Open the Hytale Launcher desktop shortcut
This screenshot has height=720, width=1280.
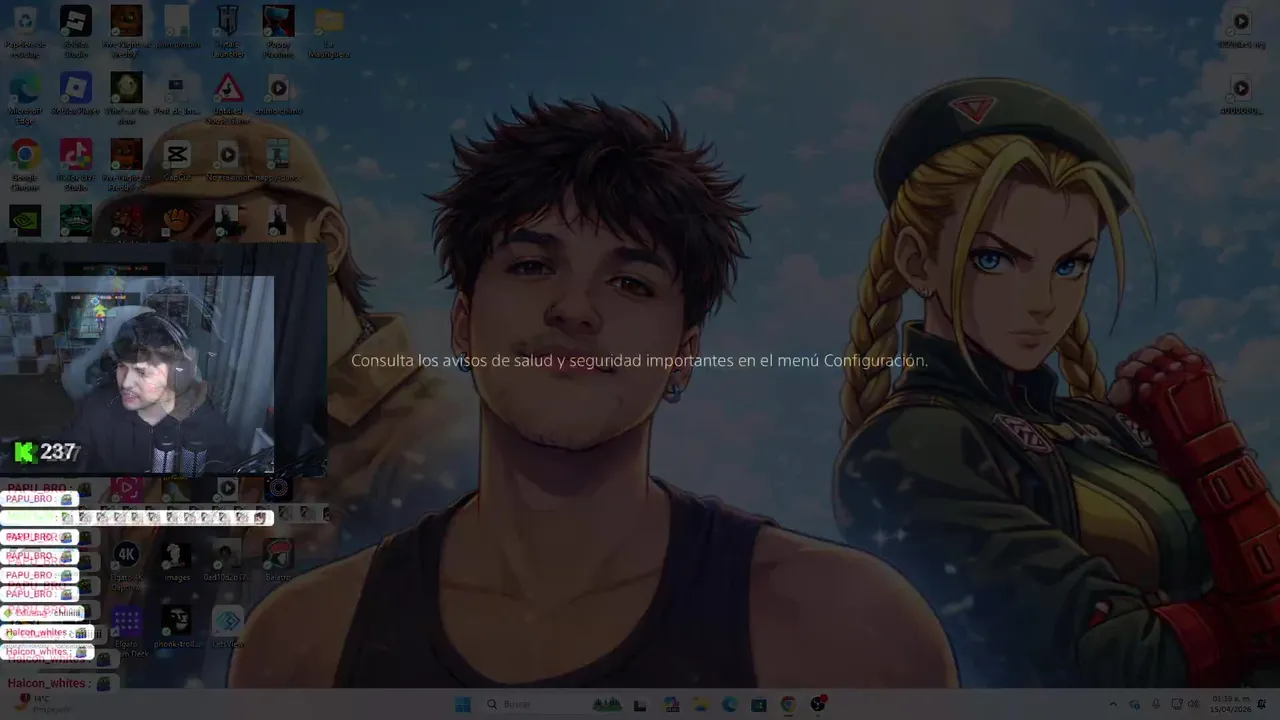[228, 30]
